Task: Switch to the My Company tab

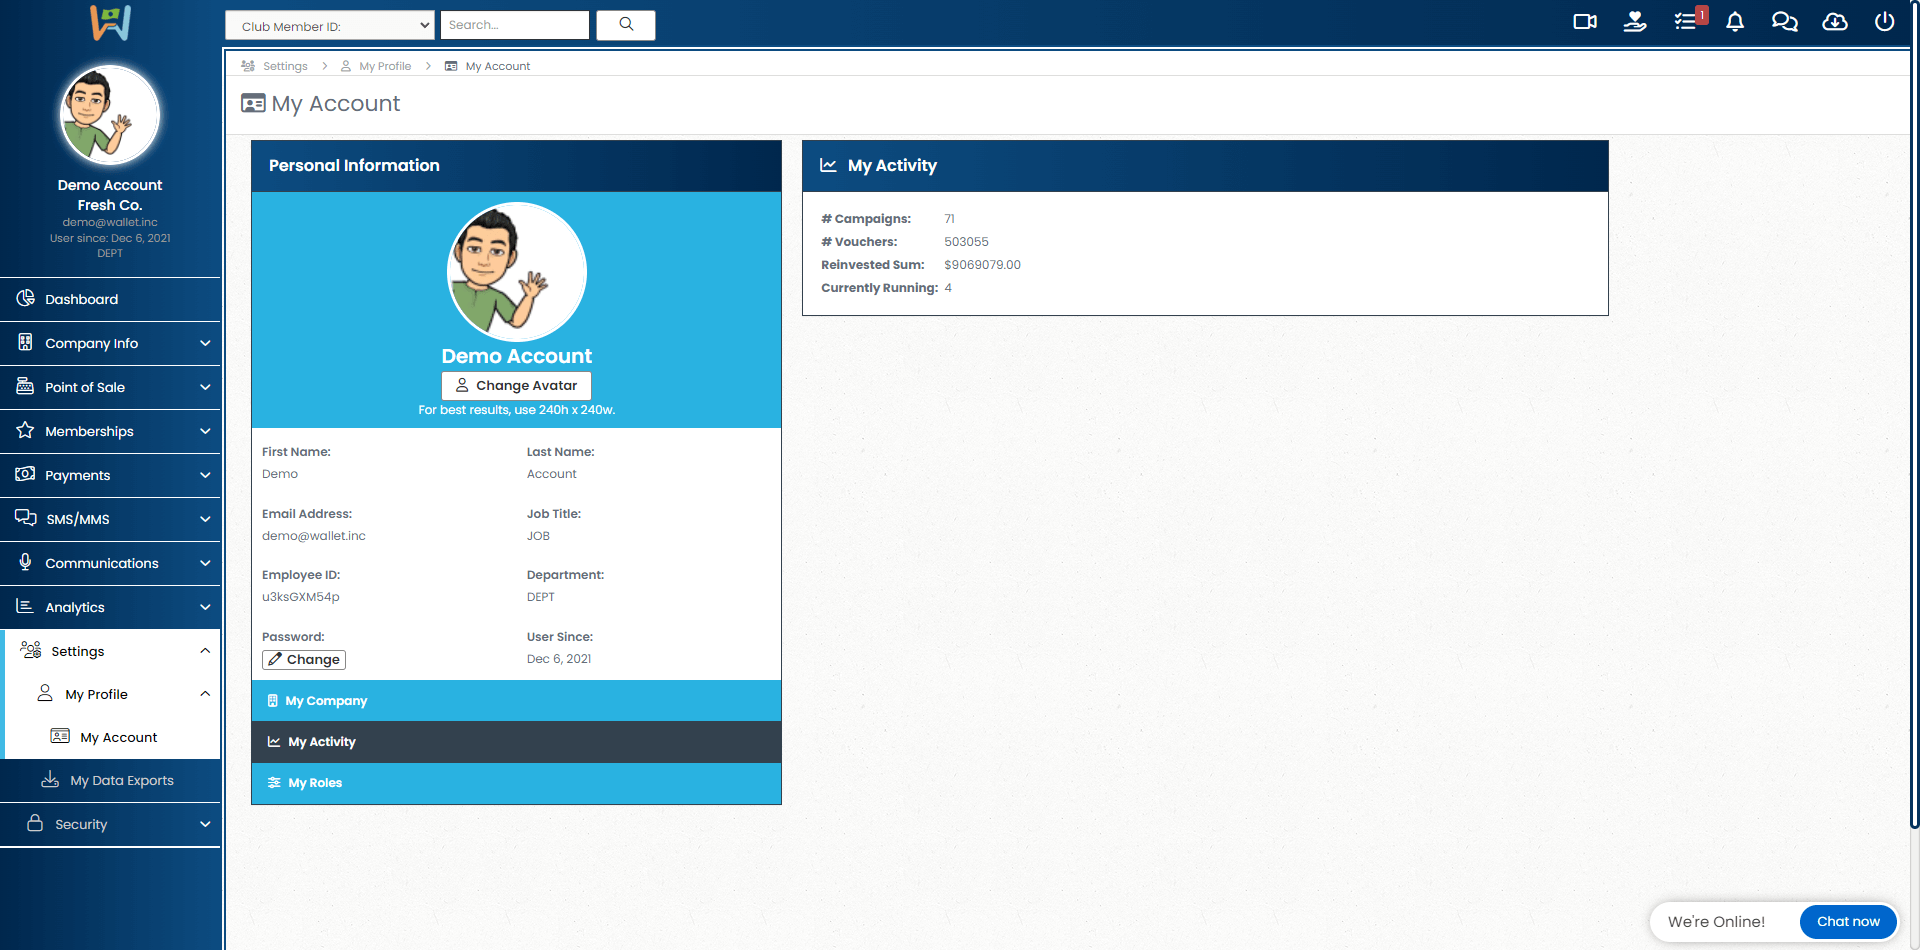Action: point(326,701)
